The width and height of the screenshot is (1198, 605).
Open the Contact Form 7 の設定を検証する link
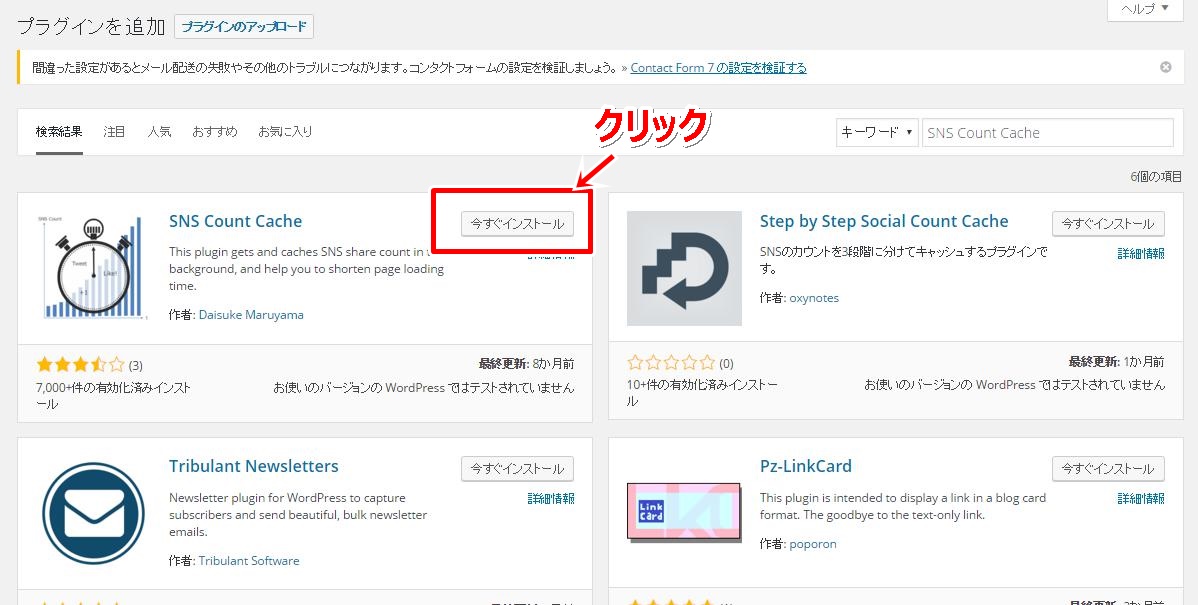click(x=718, y=67)
